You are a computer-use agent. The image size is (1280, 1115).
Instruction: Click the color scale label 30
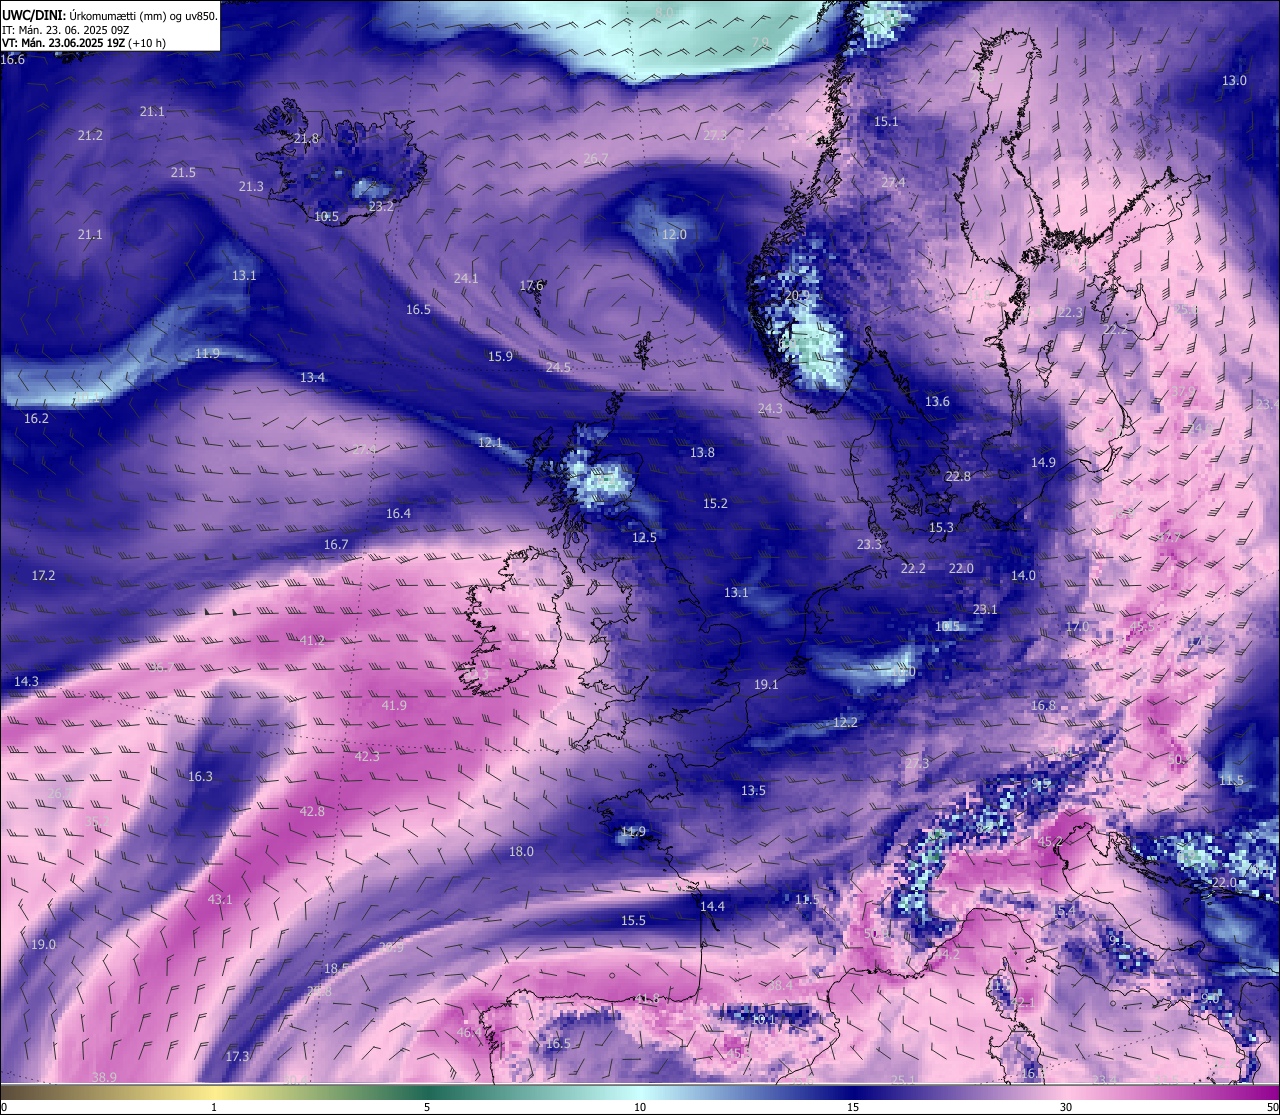[x=1066, y=1107]
